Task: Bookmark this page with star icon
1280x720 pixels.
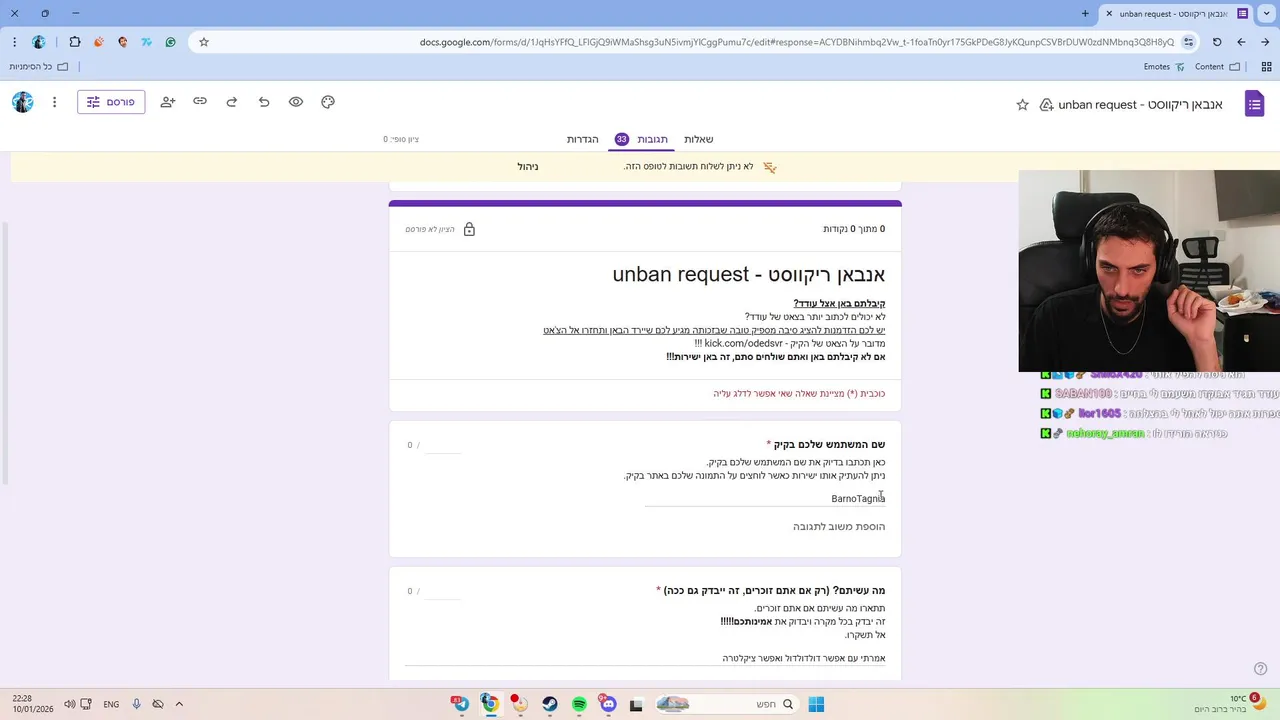Action: 204,42
